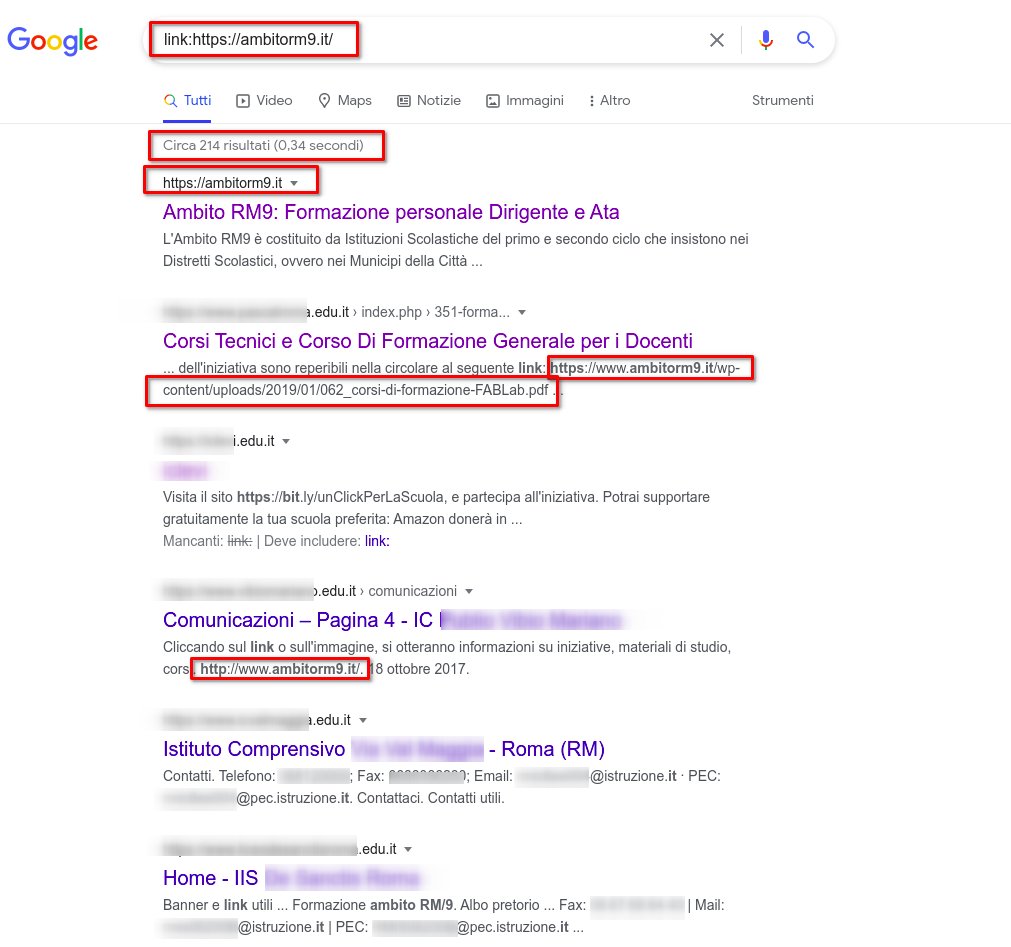The width and height of the screenshot is (1011, 947).
Task: Submit search with the magnifying glass icon
Action: pyautogui.click(x=805, y=40)
